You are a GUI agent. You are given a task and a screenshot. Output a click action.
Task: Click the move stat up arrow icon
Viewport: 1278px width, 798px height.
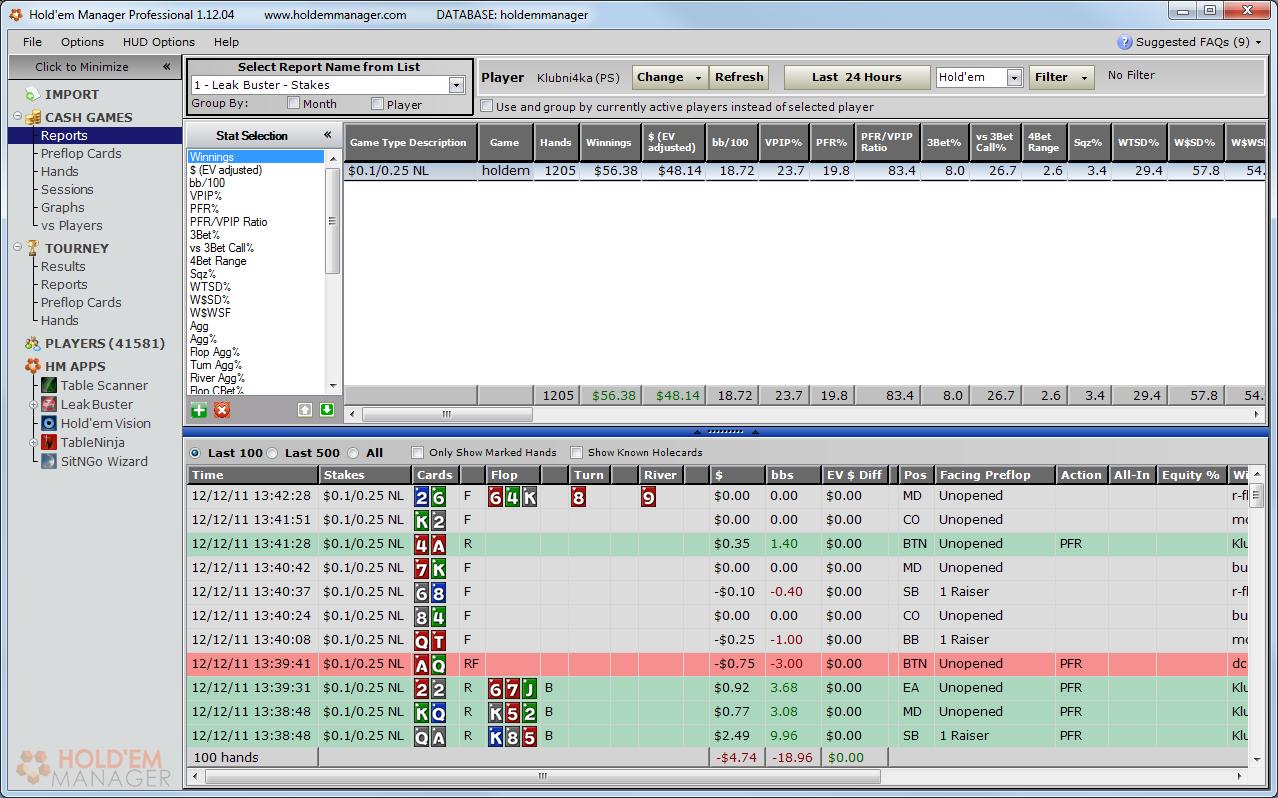(304, 410)
